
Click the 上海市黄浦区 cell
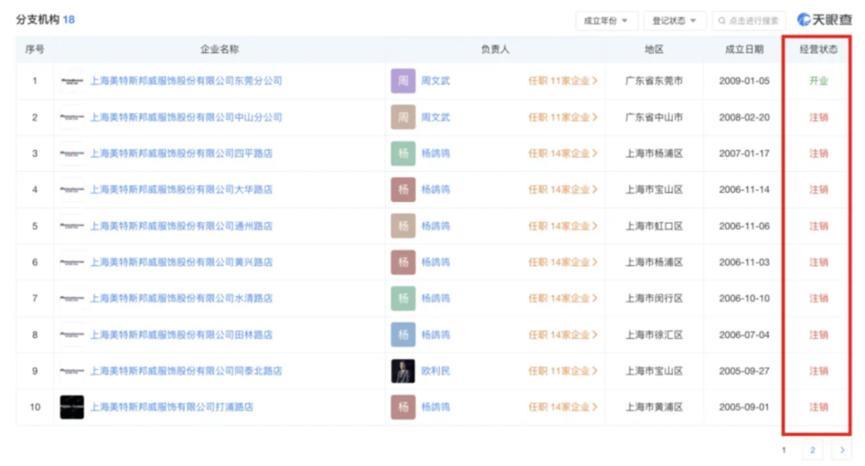pos(654,407)
